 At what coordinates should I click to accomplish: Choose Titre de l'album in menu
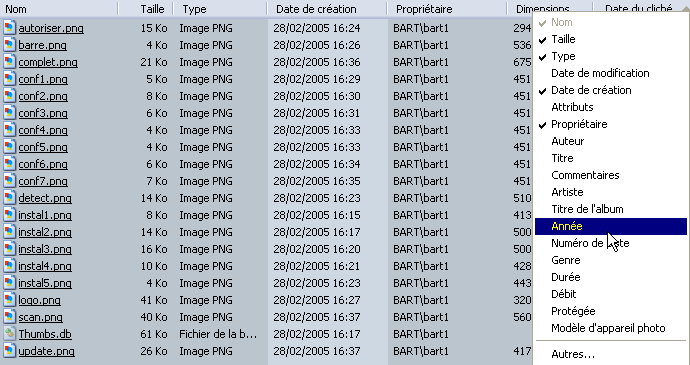pos(611,209)
